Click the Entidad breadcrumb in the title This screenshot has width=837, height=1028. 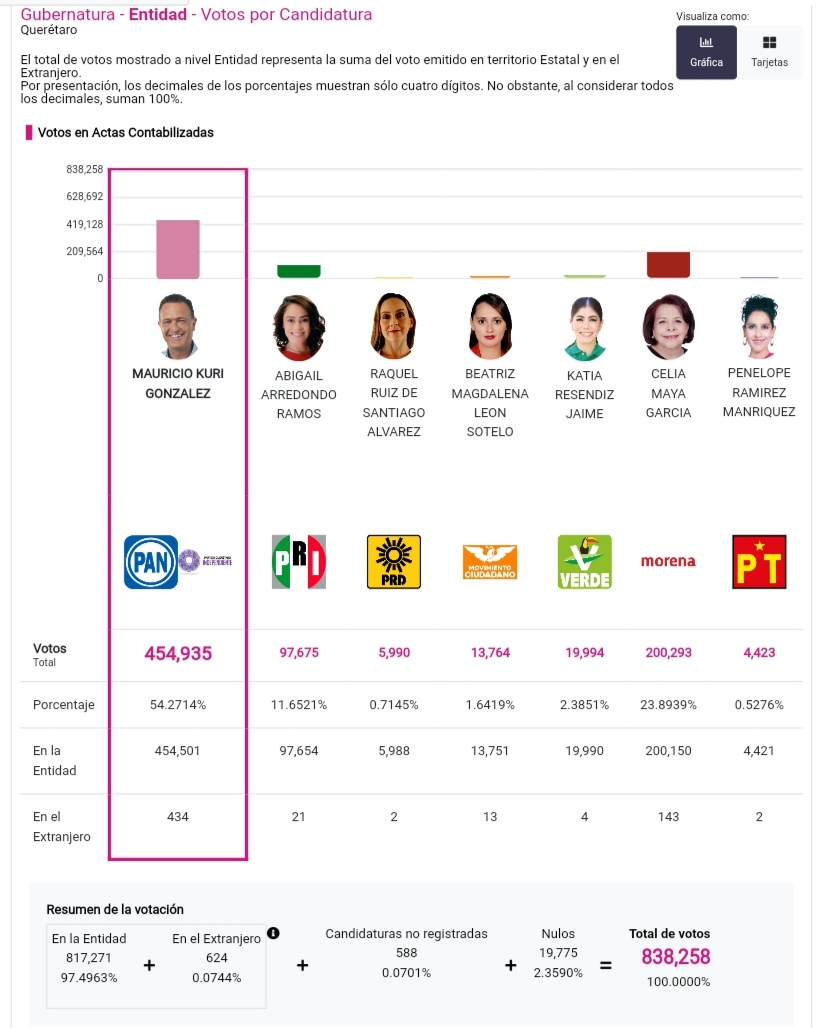pyautogui.click(x=157, y=14)
